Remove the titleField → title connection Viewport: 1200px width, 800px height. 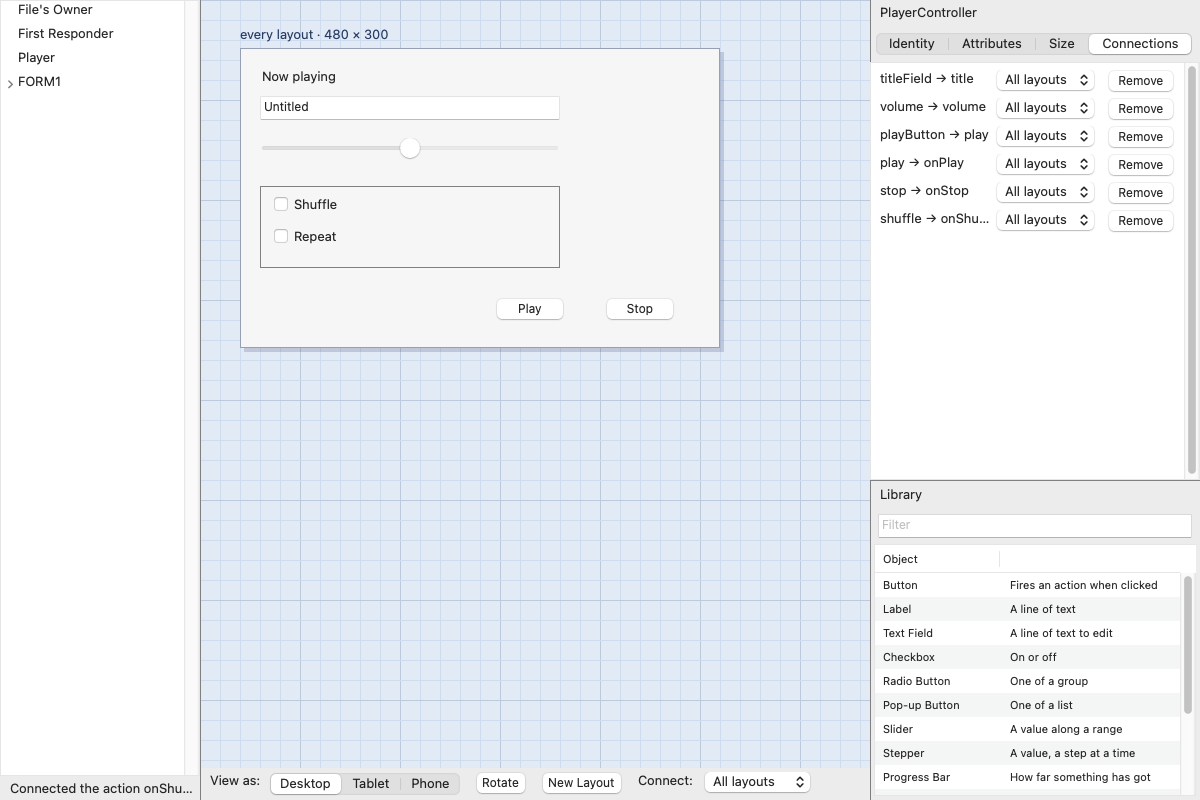click(1140, 81)
